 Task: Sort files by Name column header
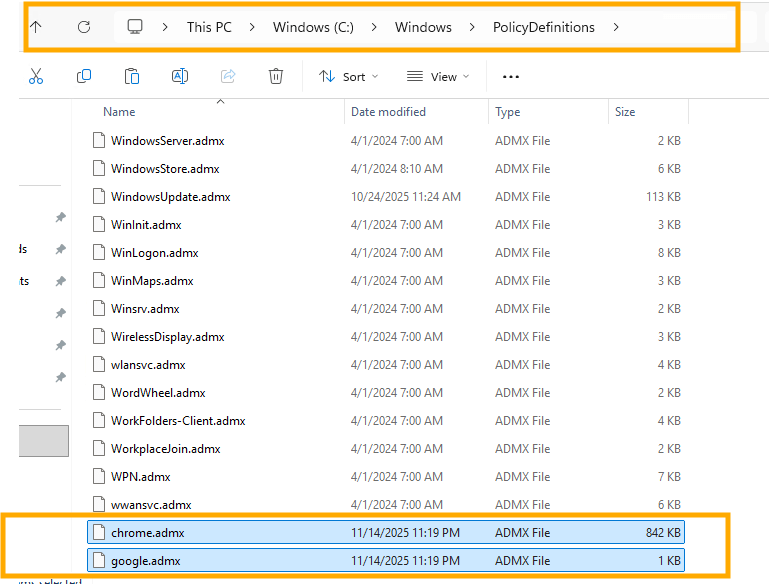point(119,112)
